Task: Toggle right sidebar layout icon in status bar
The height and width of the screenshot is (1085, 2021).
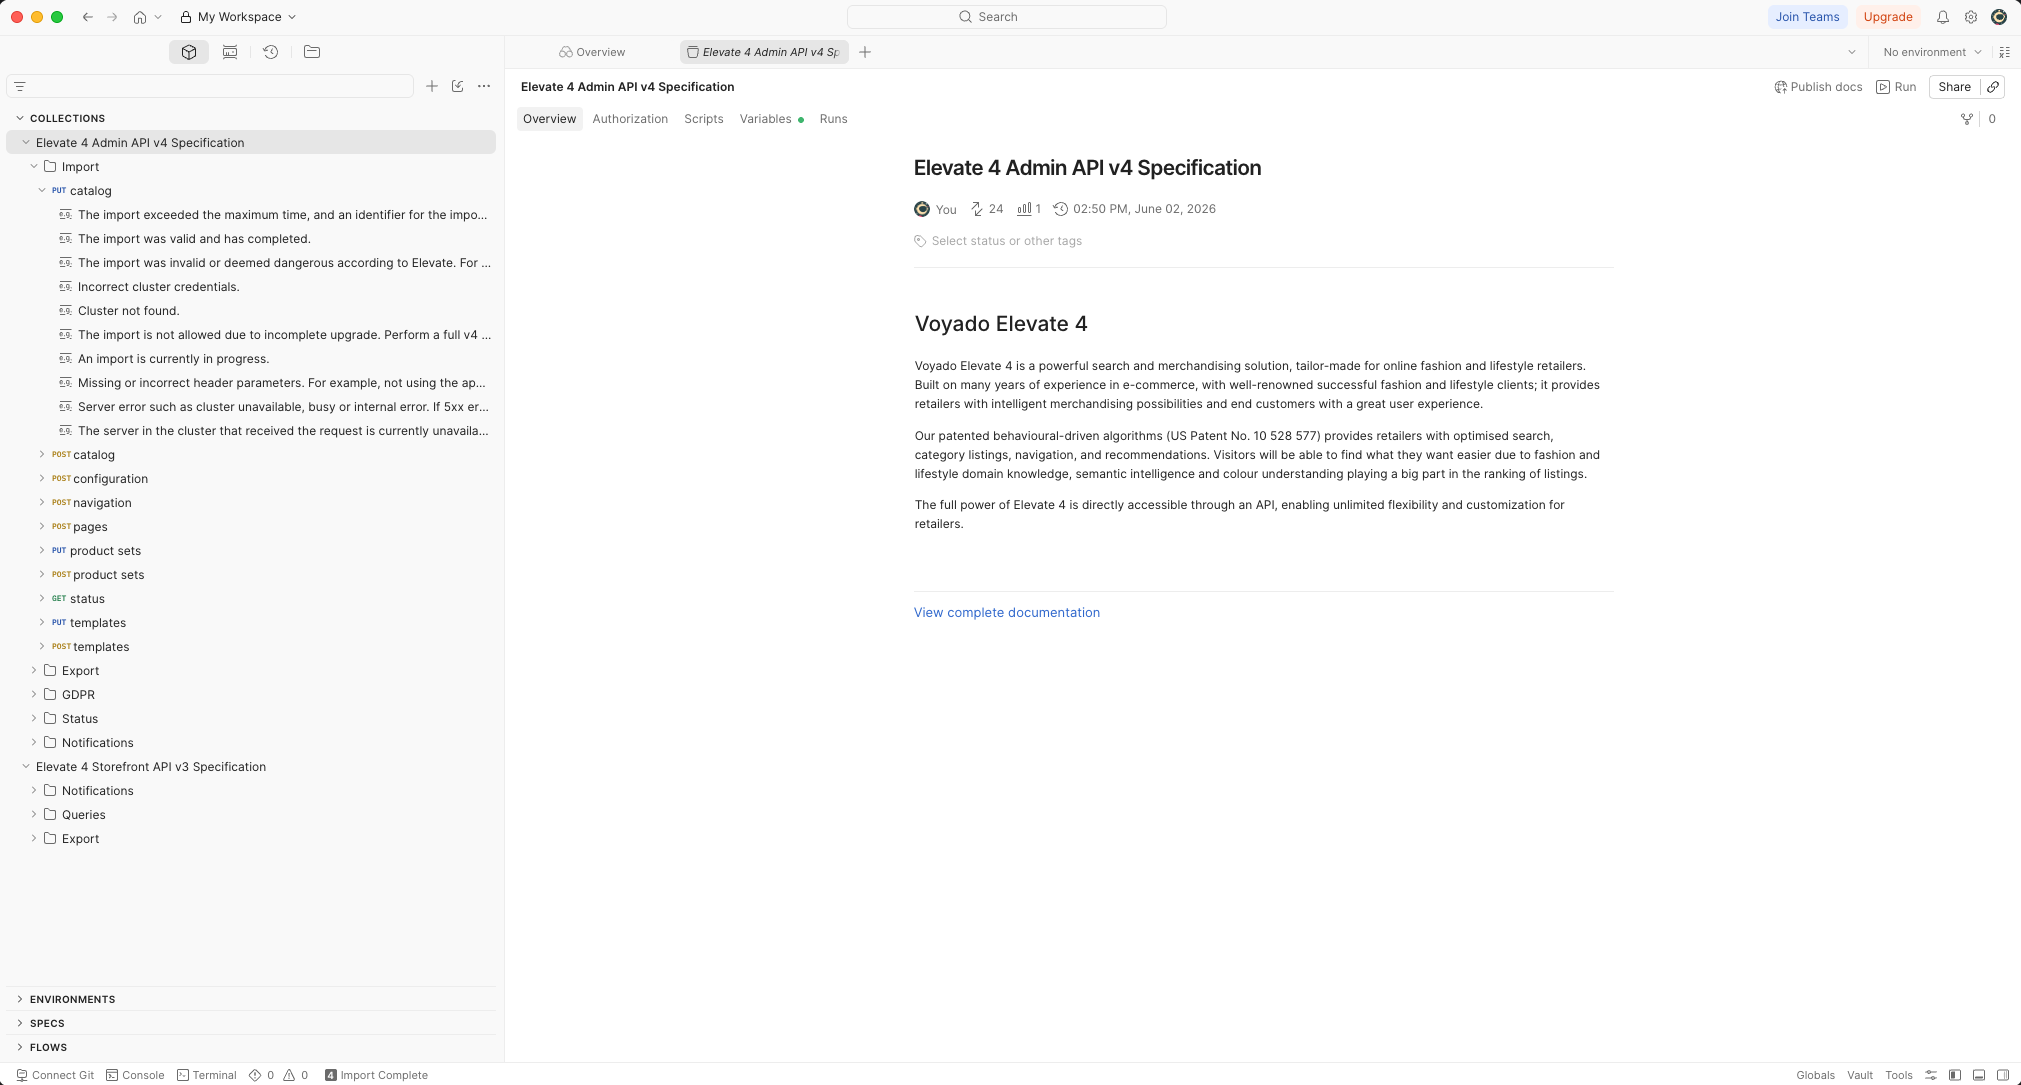Action: [x=2003, y=1075]
